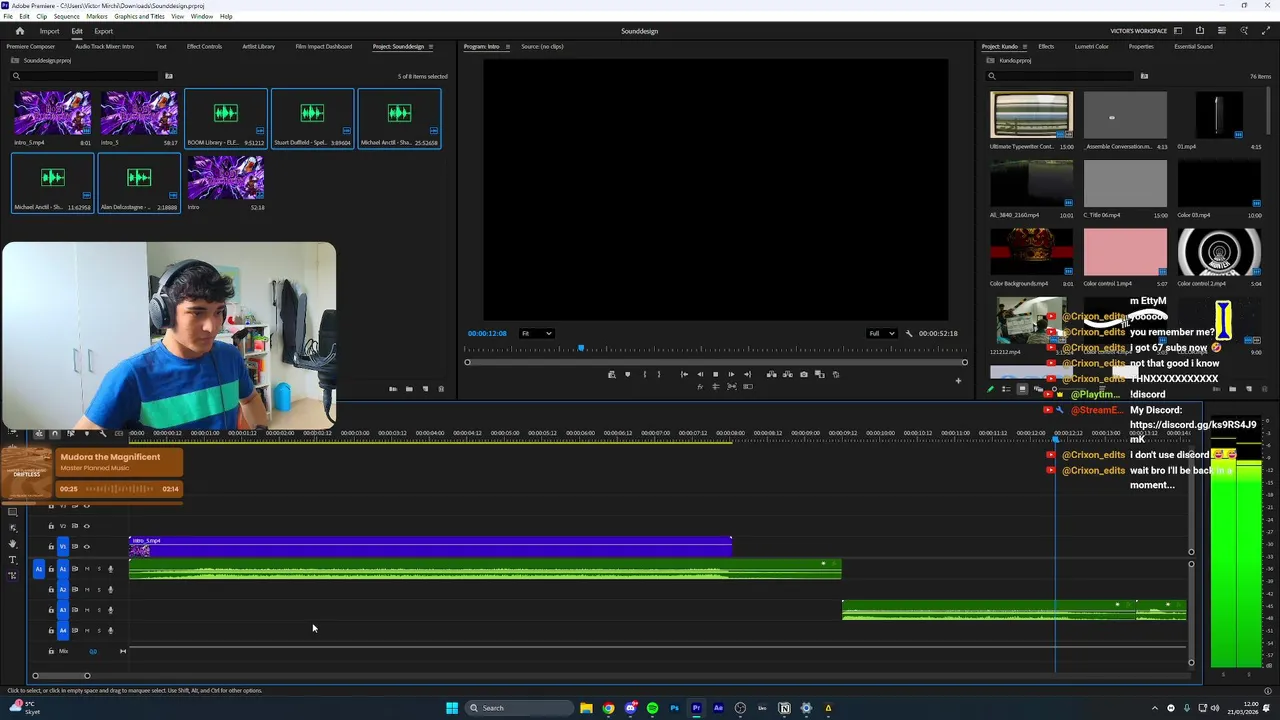This screenshot has height=720, width=1280.
Task: Open timeline wrench display settings
Action: click(102, 433)
